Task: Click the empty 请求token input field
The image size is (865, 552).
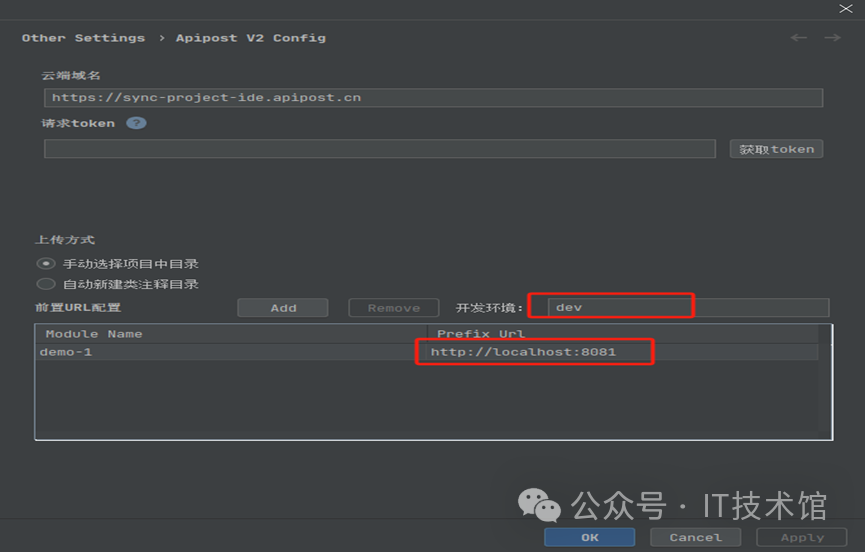Action: (x=380, y=149)
